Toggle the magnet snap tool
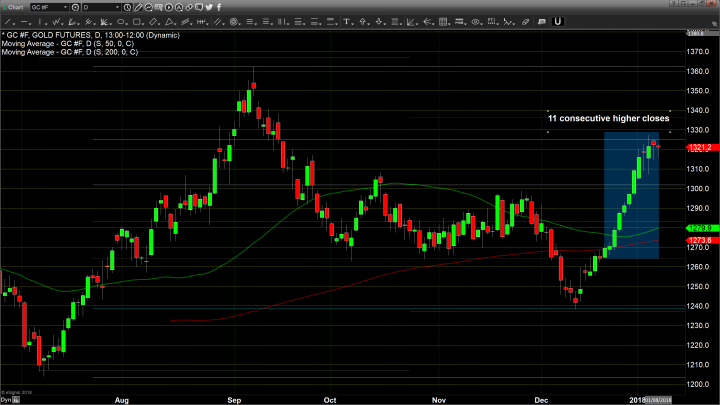720x405 pixels. coord(148,6)
